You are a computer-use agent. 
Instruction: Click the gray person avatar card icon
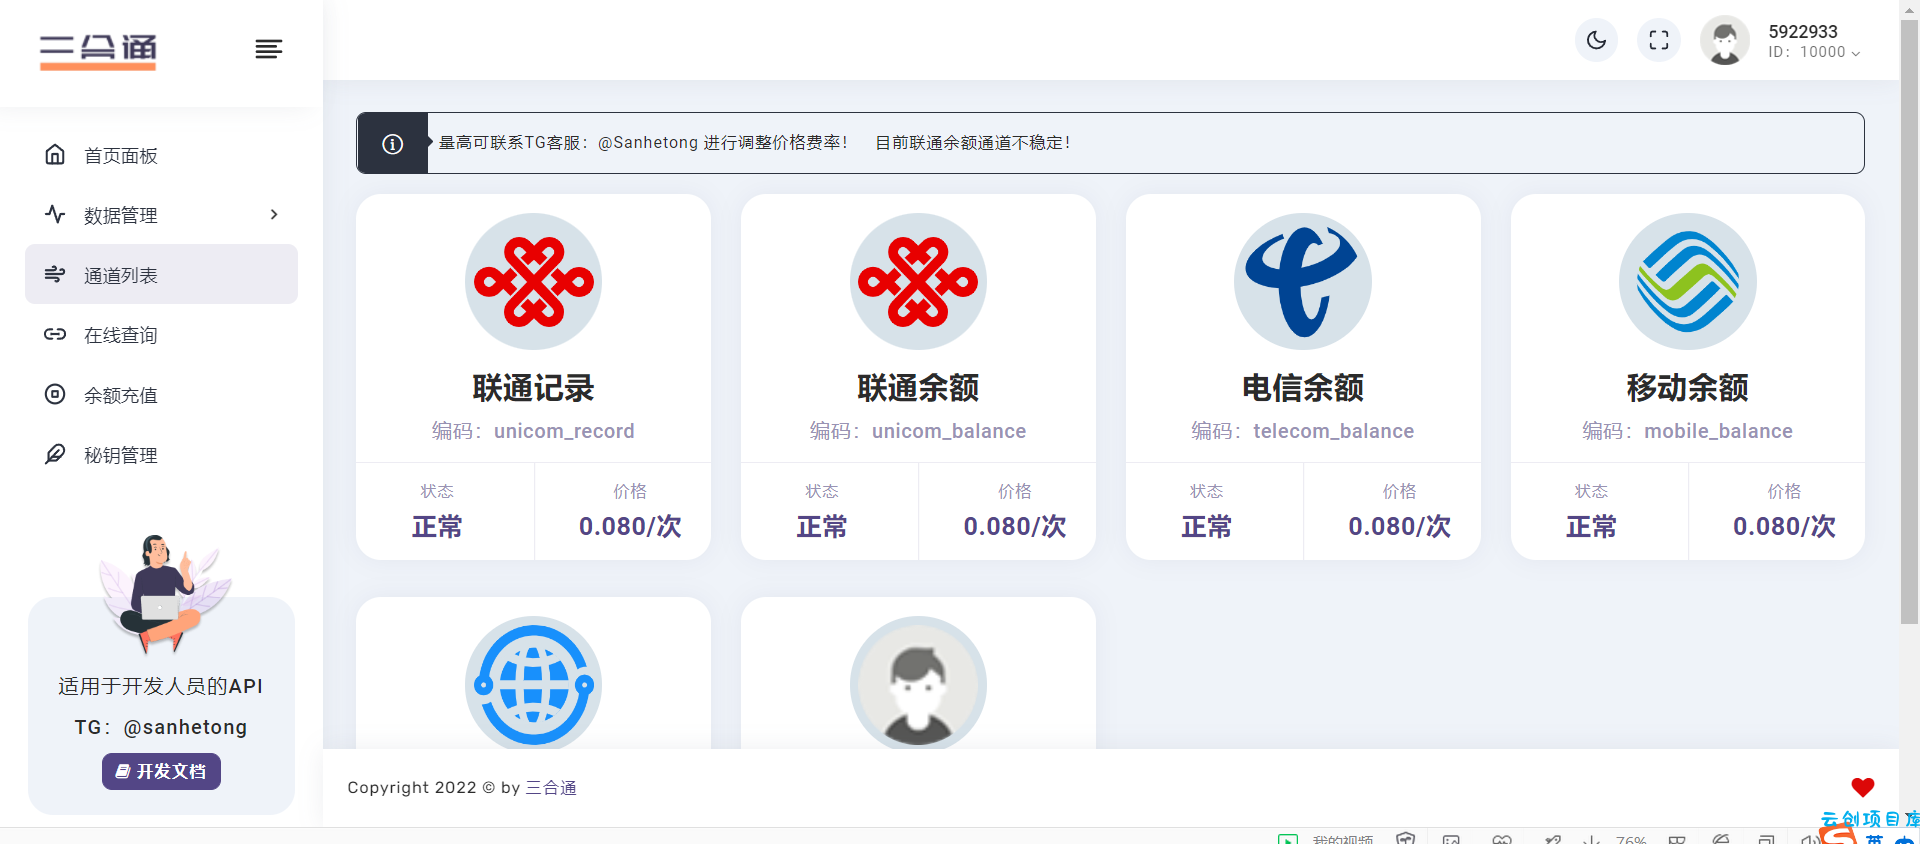coord(918,683)
